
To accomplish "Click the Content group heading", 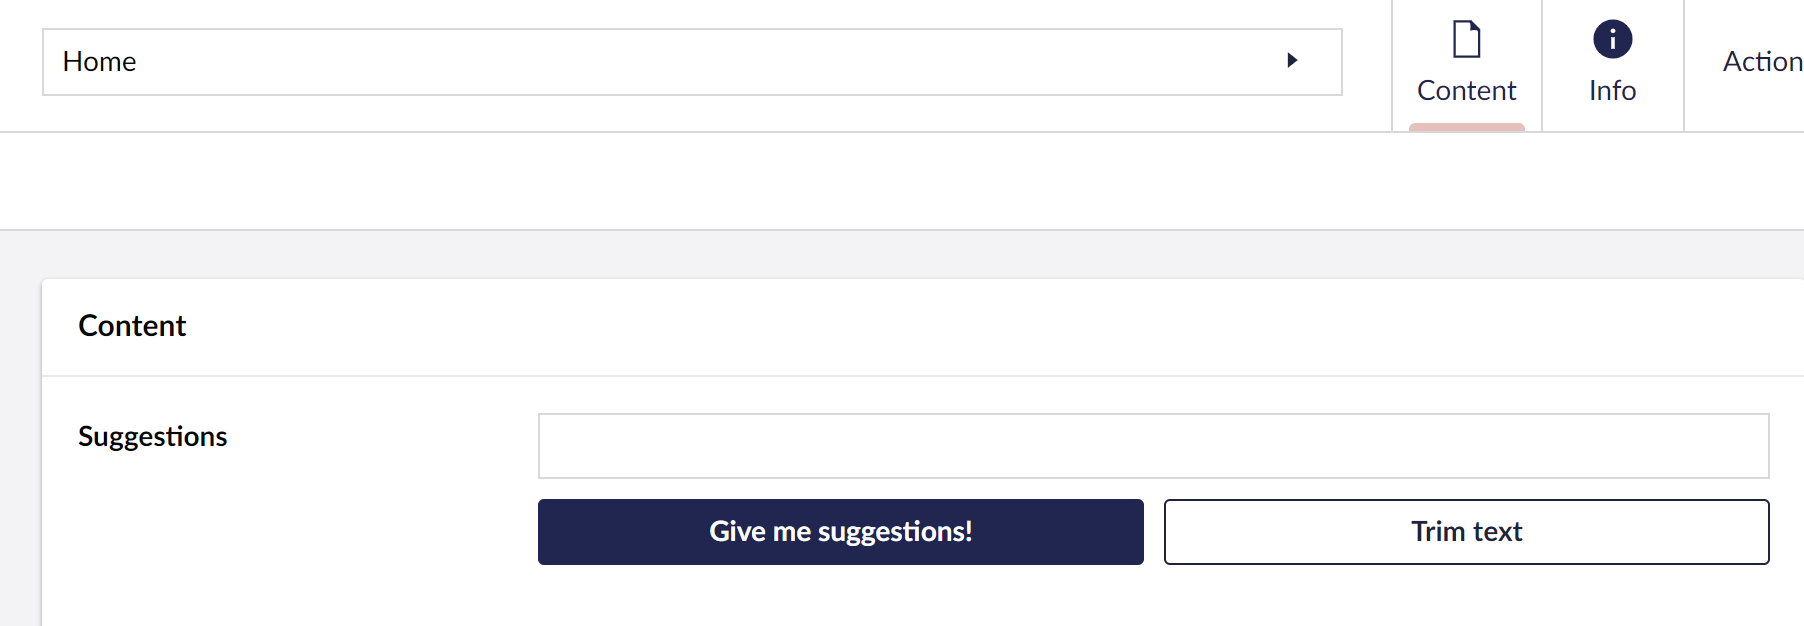I will tap(132, 326).
